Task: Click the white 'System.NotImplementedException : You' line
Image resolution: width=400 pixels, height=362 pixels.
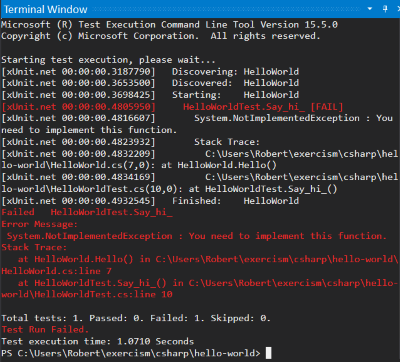Action: (197, 118)
